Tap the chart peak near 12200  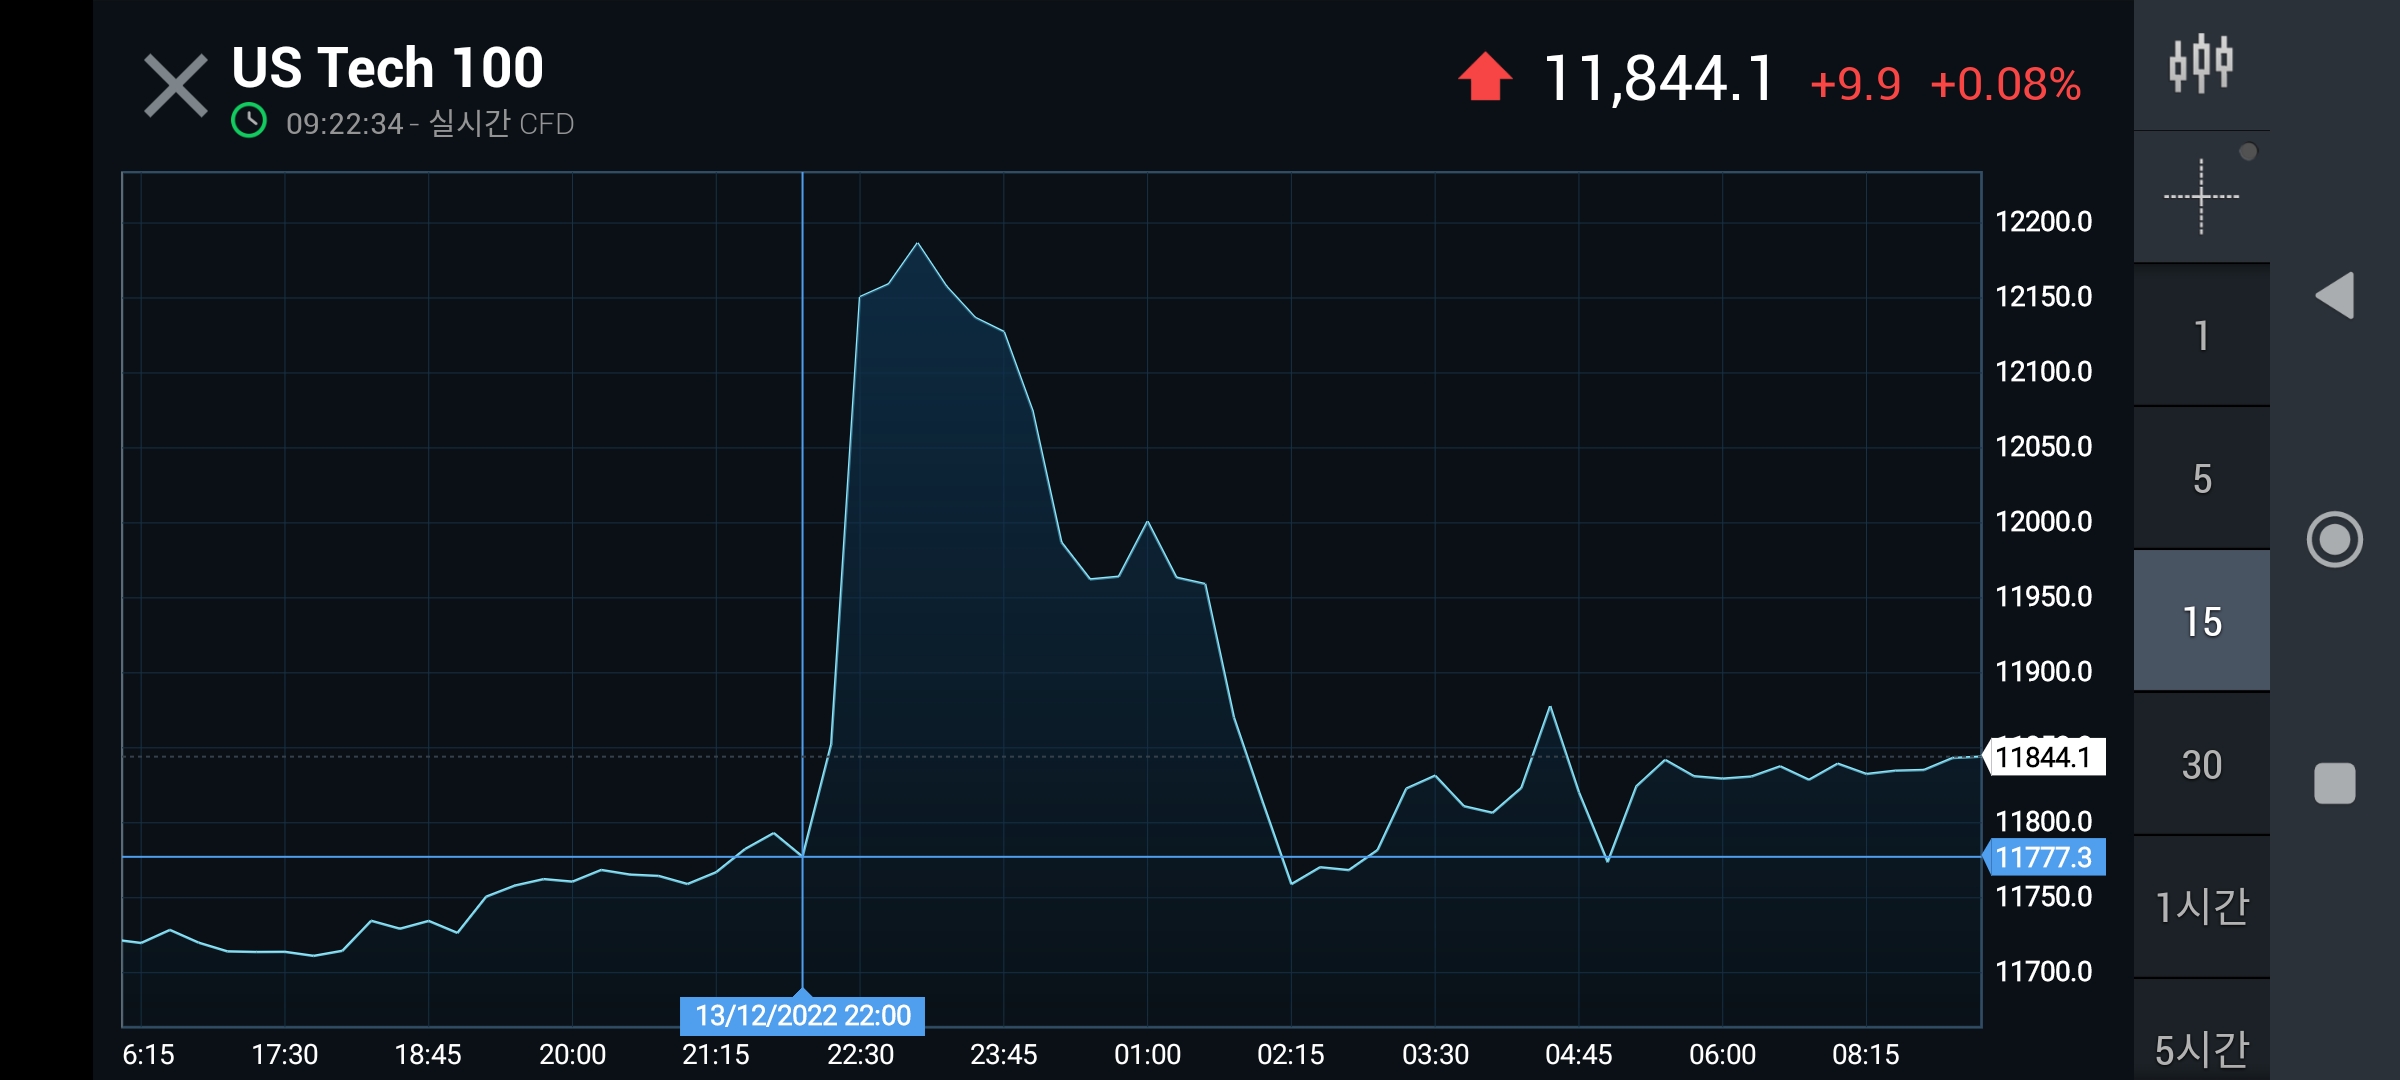tap(917, 244)
